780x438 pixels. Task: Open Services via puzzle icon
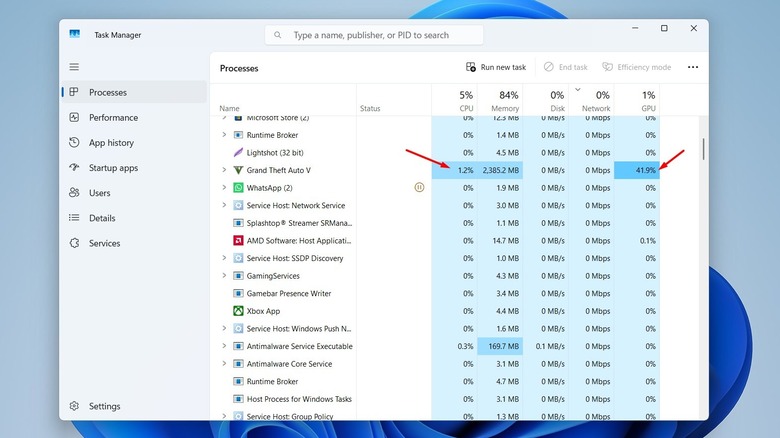click(75, 243)
